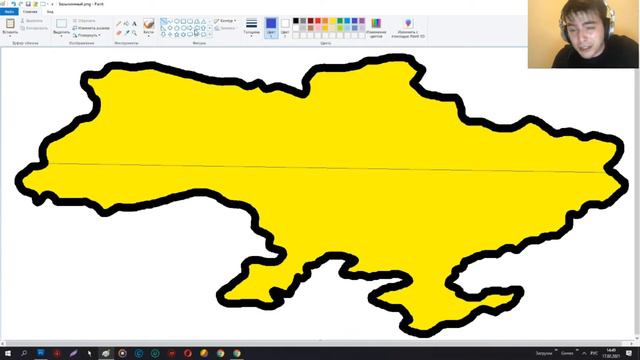640x360 pixels.
Task: Choose the black color swatch
Action: (x=296, y=21)
